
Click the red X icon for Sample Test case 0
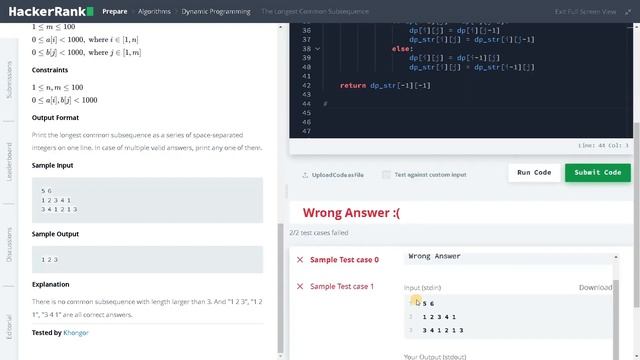(300, 260)
